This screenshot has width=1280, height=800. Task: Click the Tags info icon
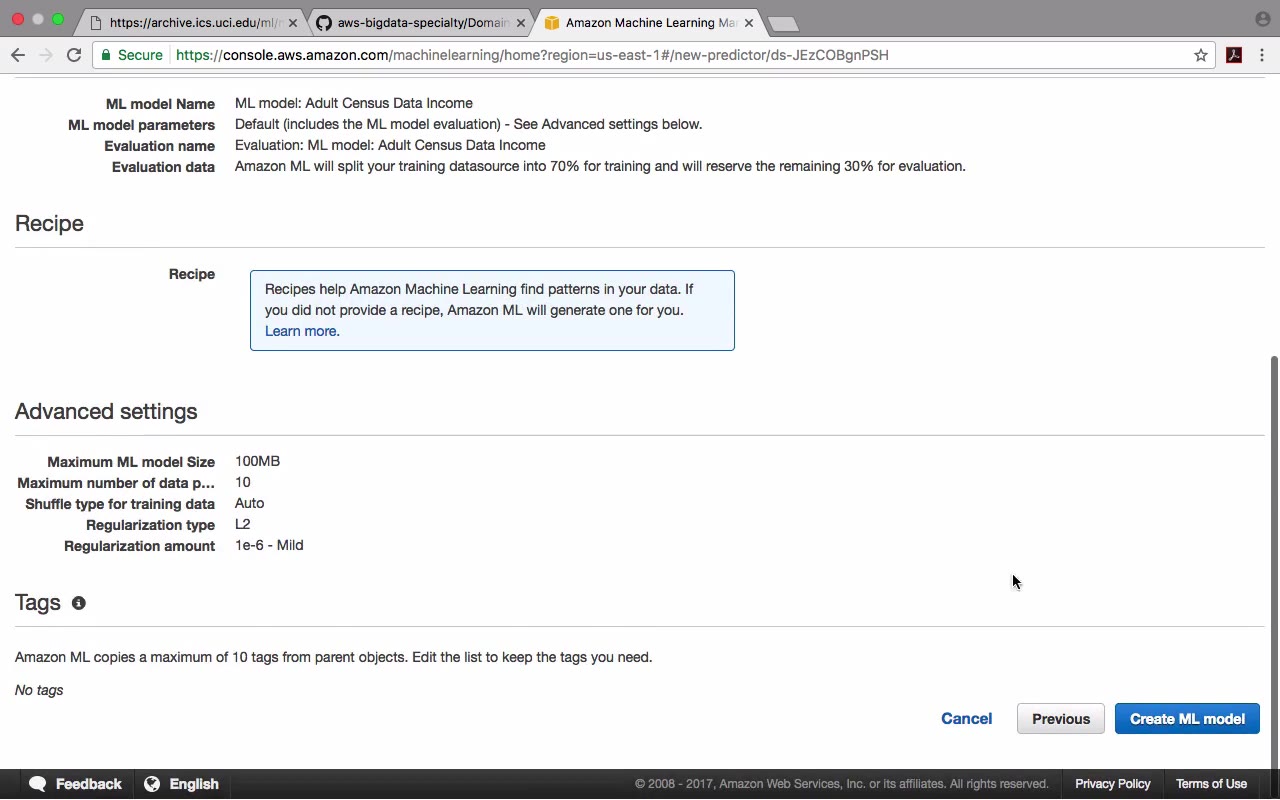point(78,603)
